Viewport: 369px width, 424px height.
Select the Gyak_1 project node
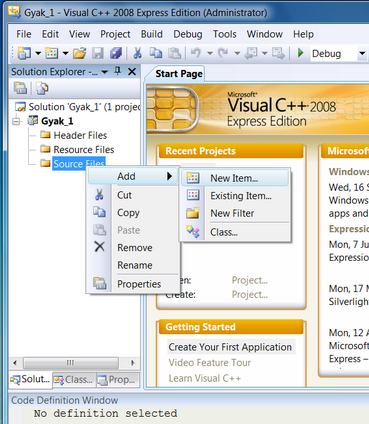[x=57, y=121]
